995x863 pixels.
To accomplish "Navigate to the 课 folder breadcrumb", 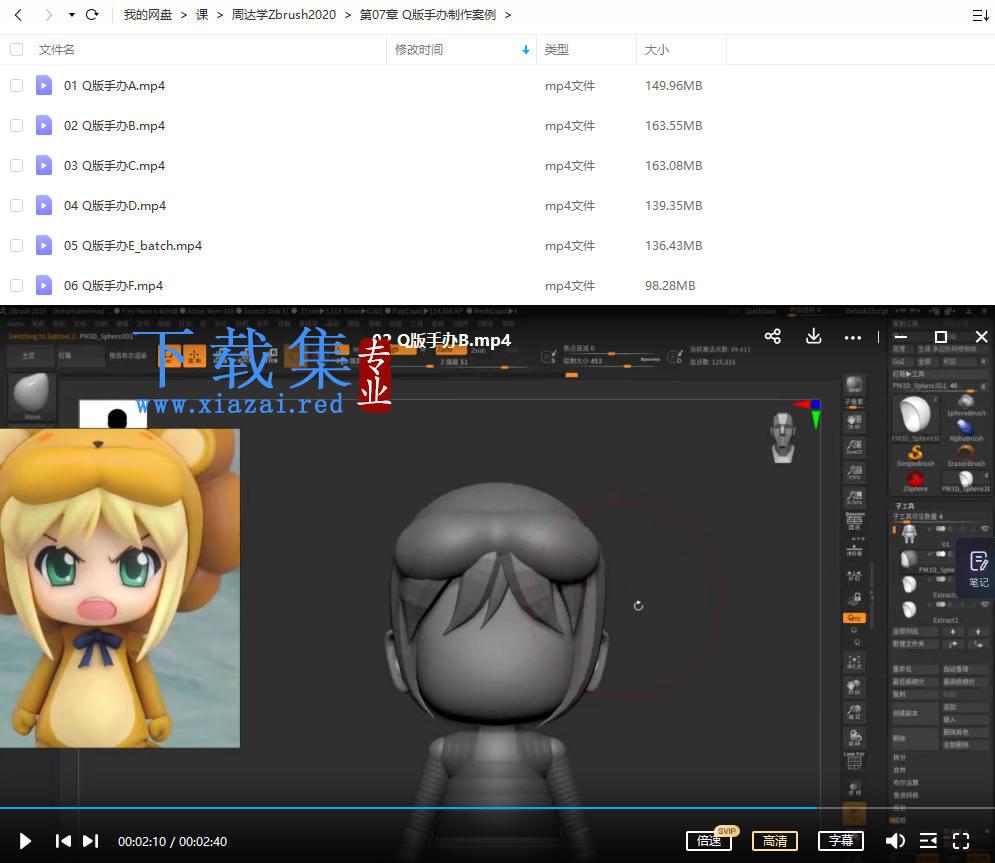I will 202,15.
